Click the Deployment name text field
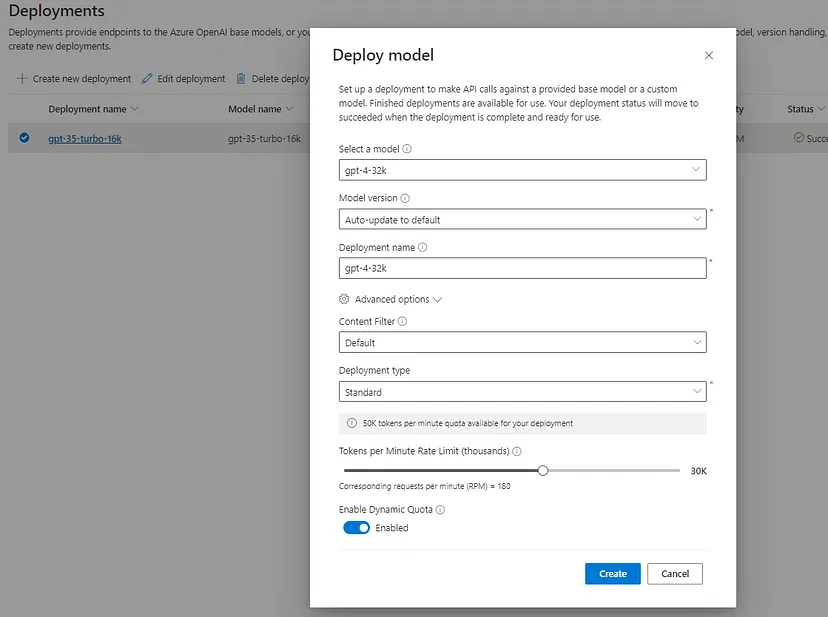This screenshot has width=828, height=617. 522,268
